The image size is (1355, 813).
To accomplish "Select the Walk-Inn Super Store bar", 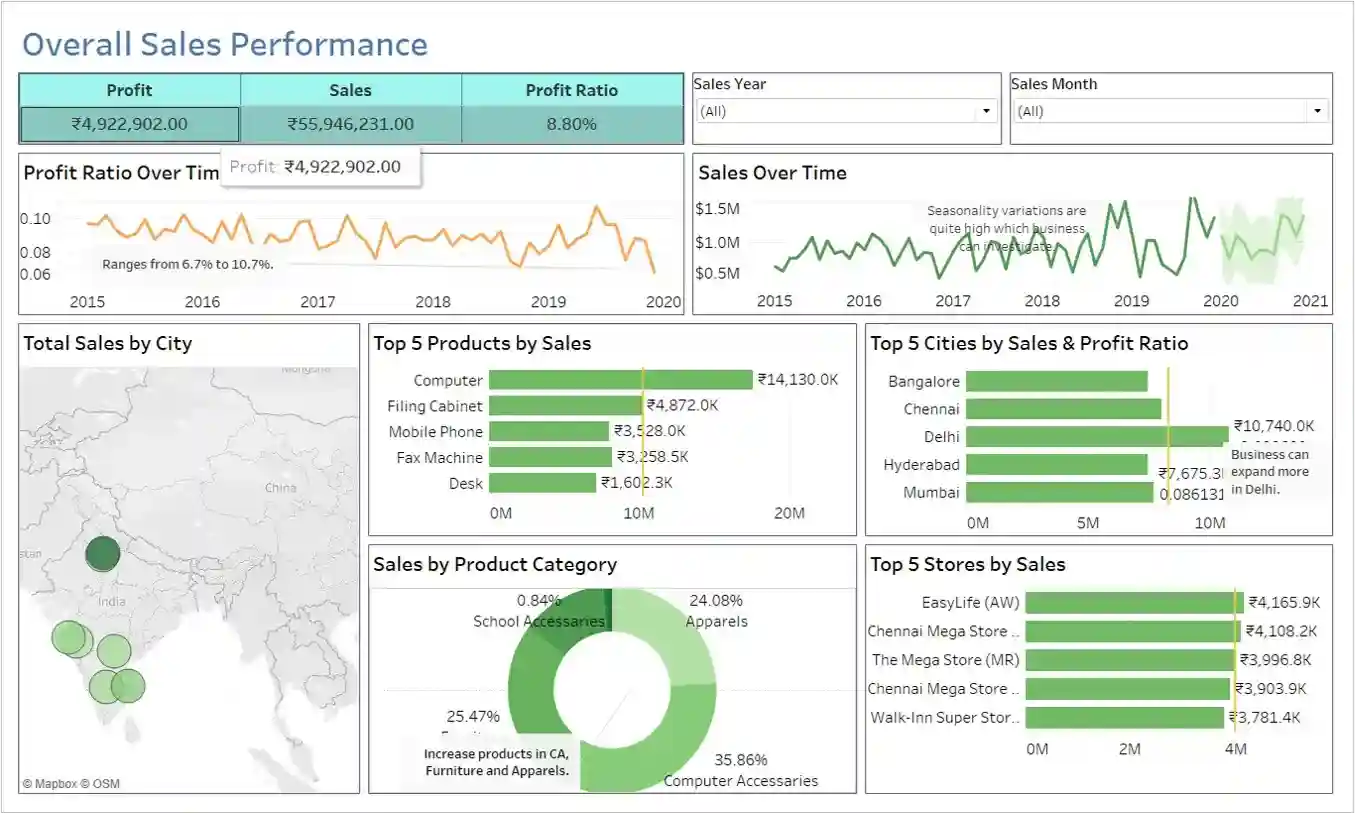I will point(1124,717).
